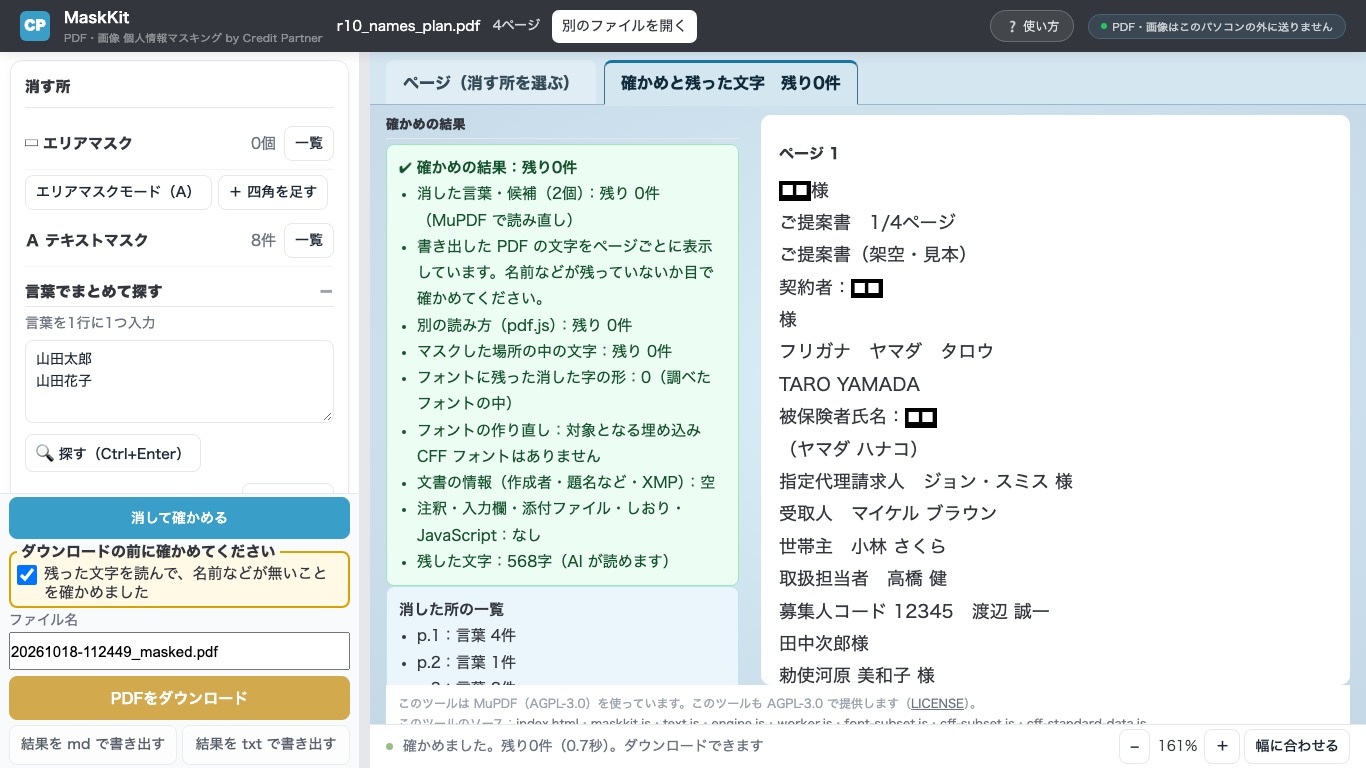Click 取扱担当者 高橋 健 line
The width and height of the screenshot is (1366, 768).
[863, 578]
